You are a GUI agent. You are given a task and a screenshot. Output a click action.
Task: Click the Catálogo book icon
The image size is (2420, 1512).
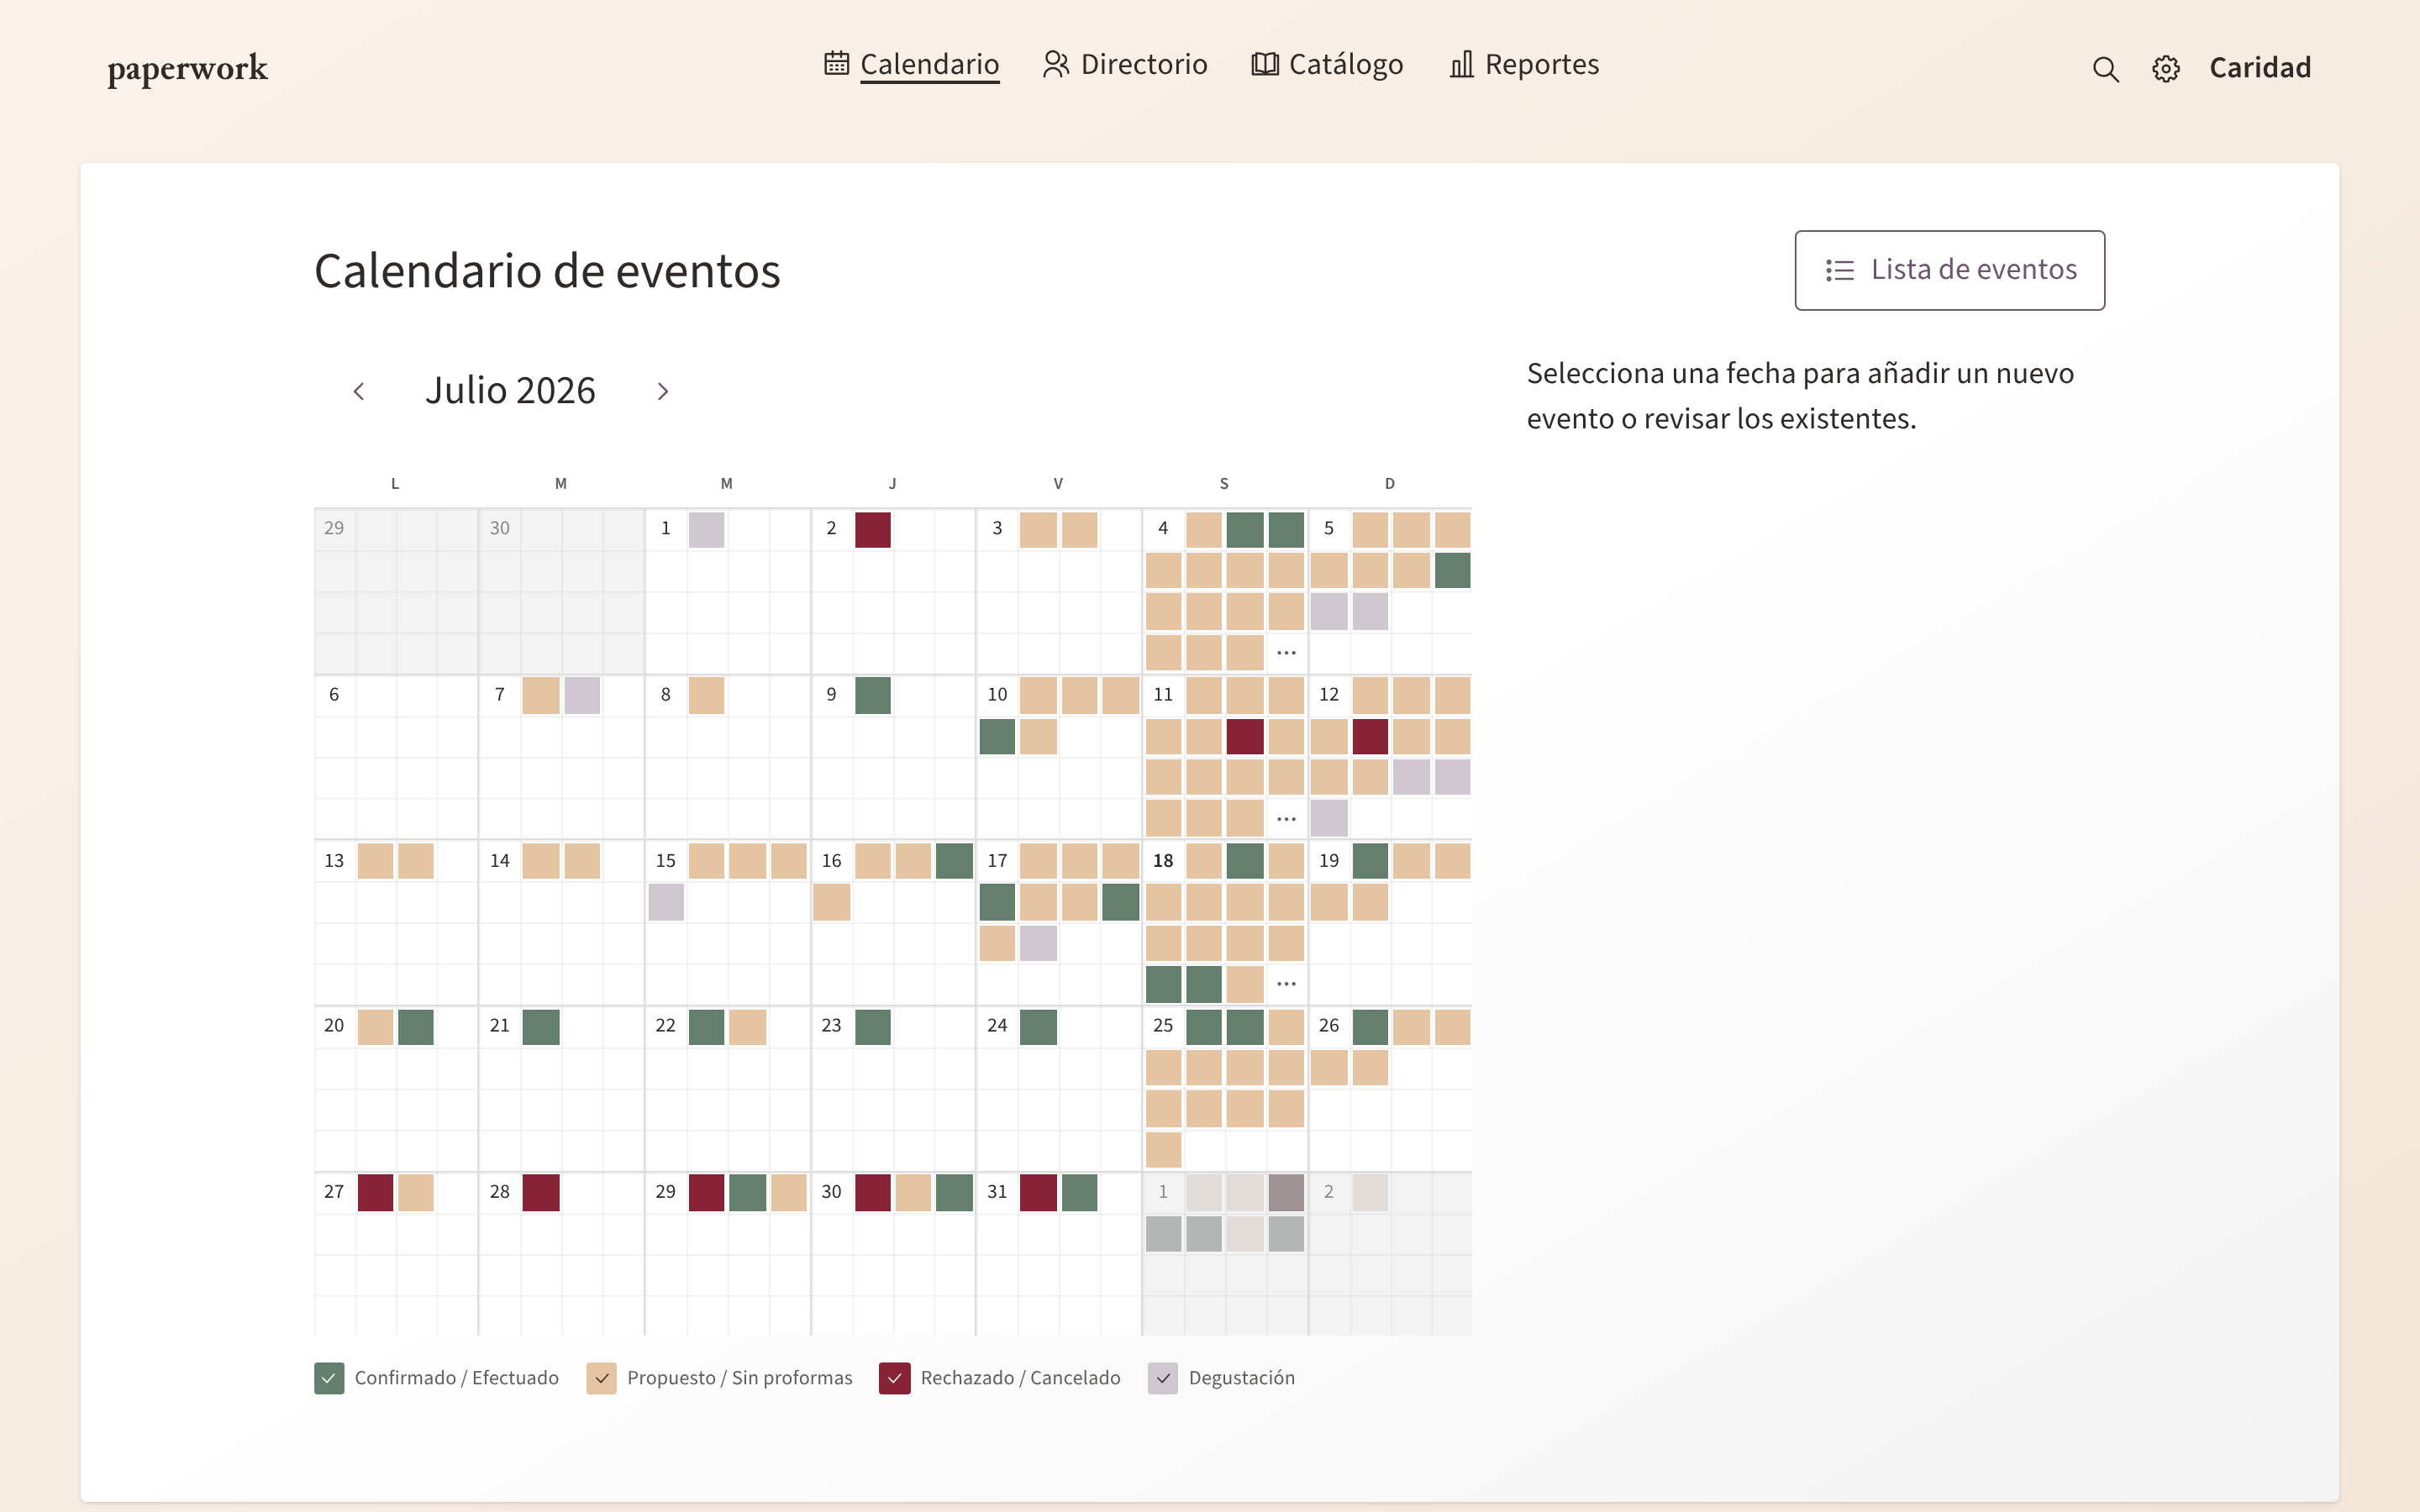pos(1265,64)
